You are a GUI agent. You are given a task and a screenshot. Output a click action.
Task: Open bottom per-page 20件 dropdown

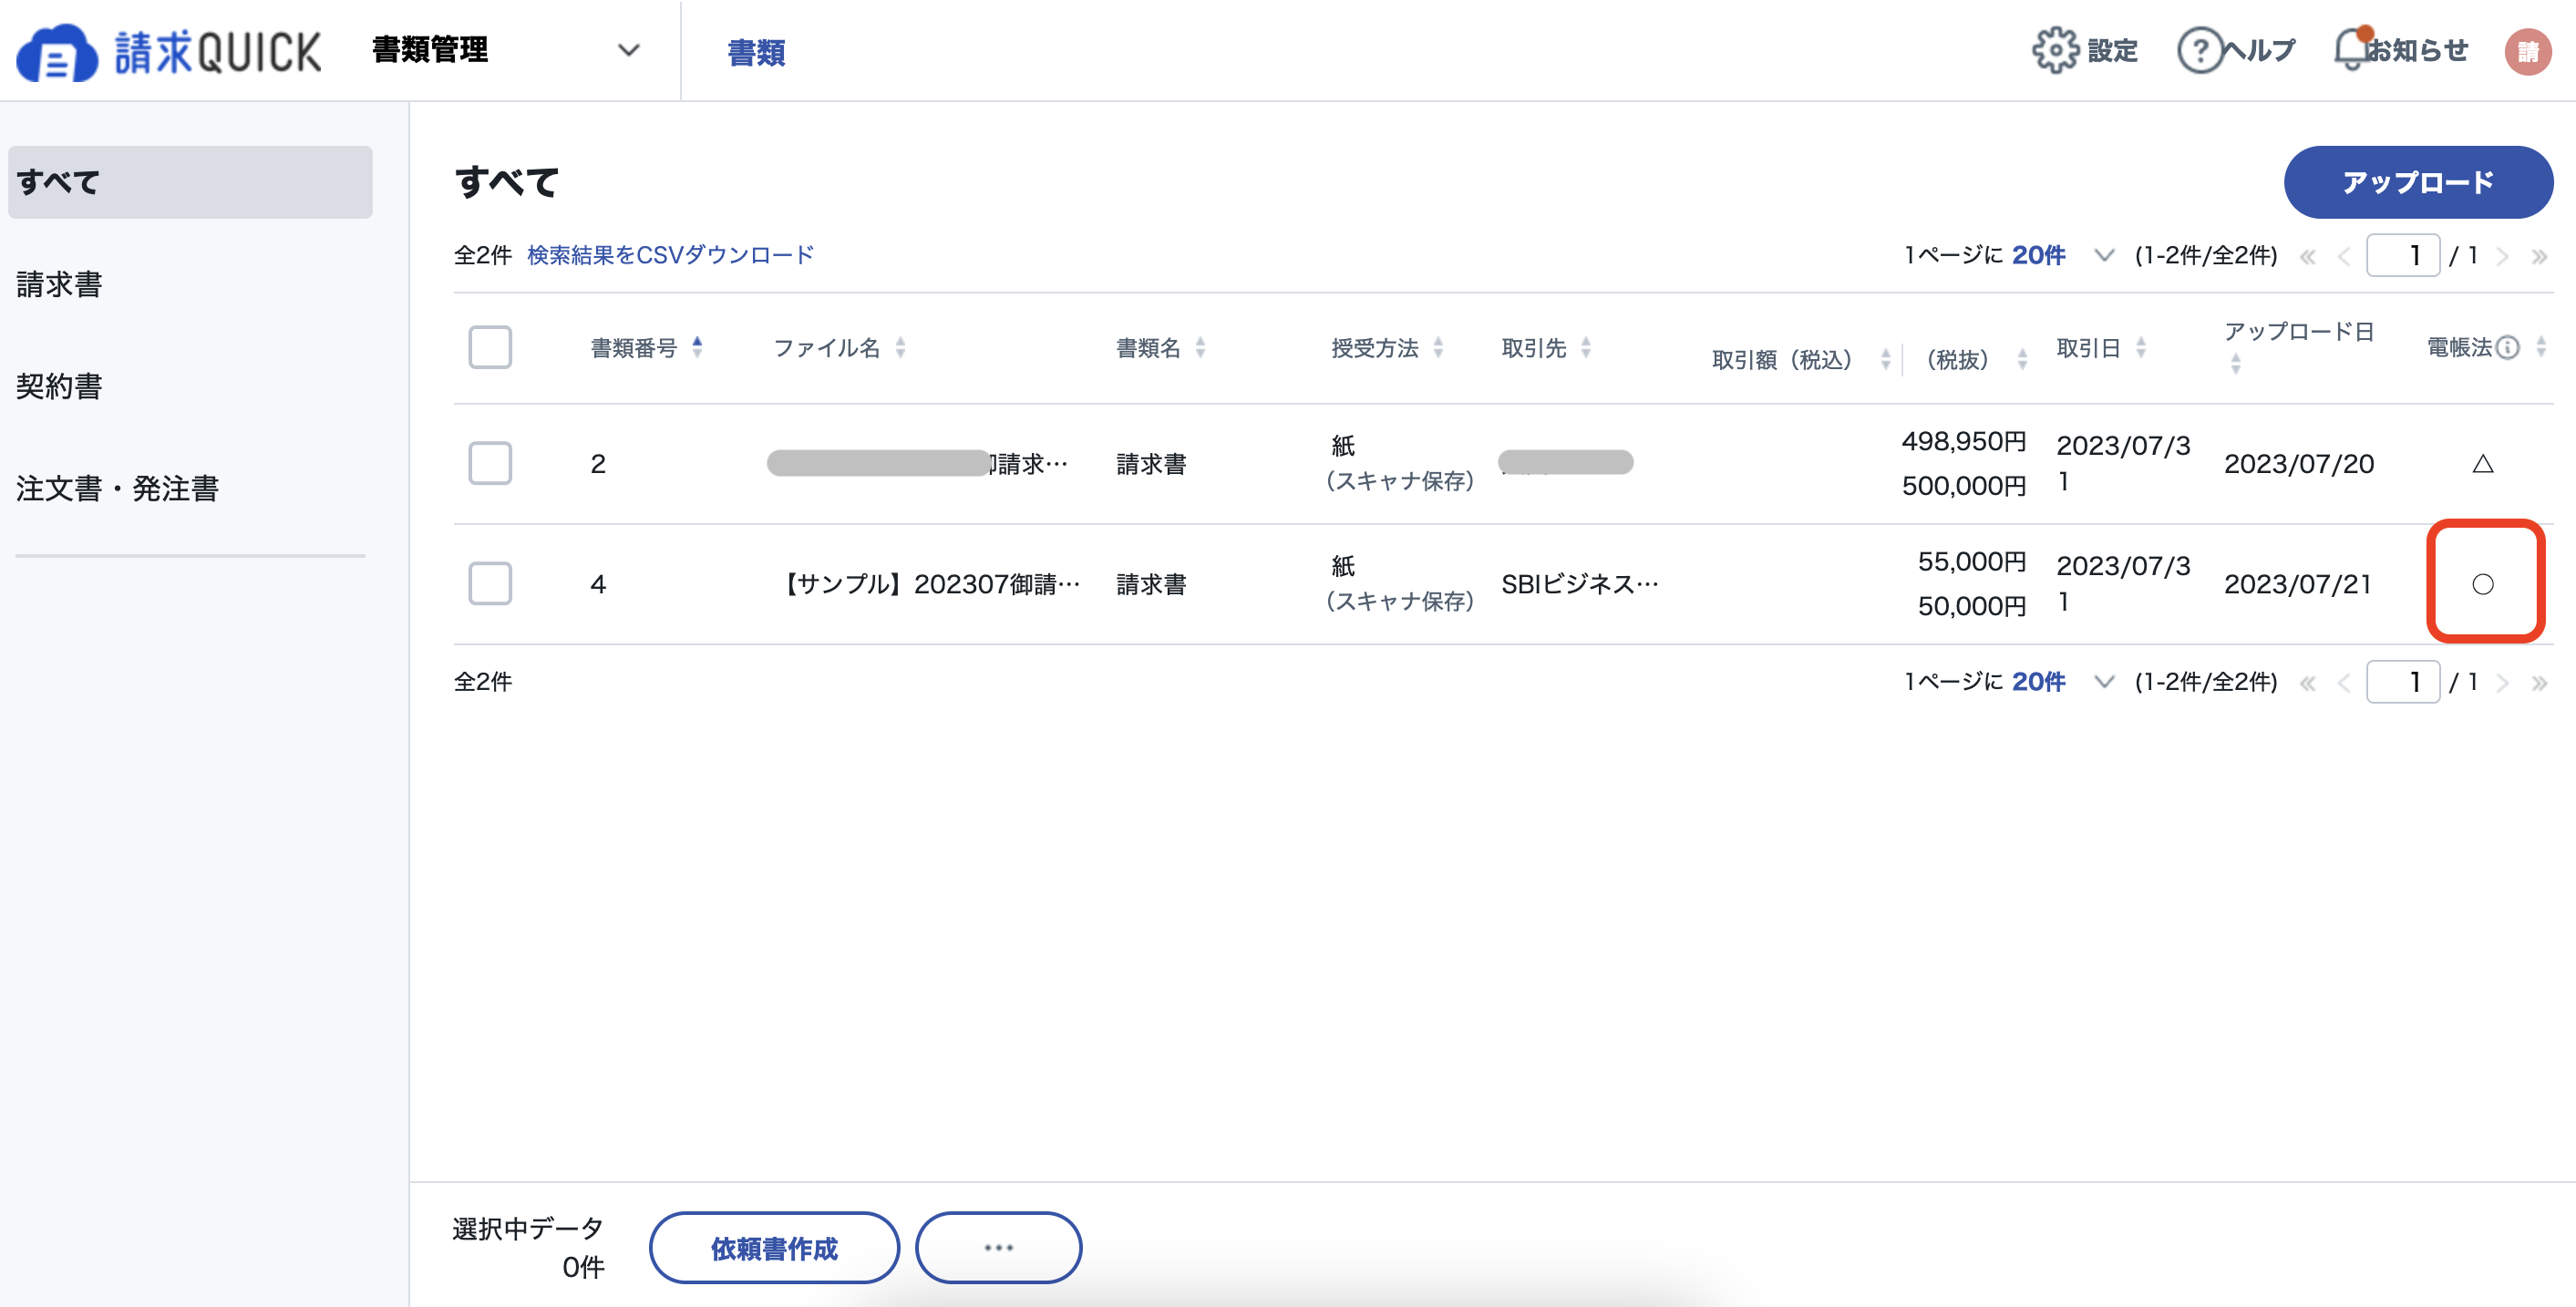2062,682
